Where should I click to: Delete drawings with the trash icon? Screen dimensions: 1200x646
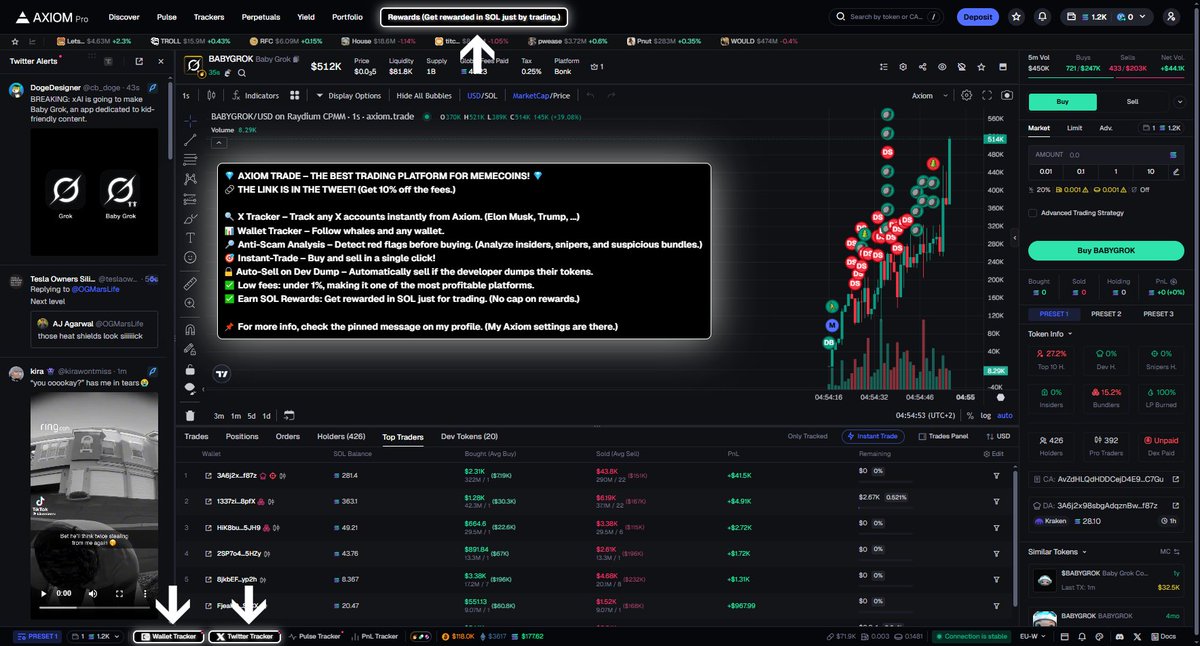point(190,415)
